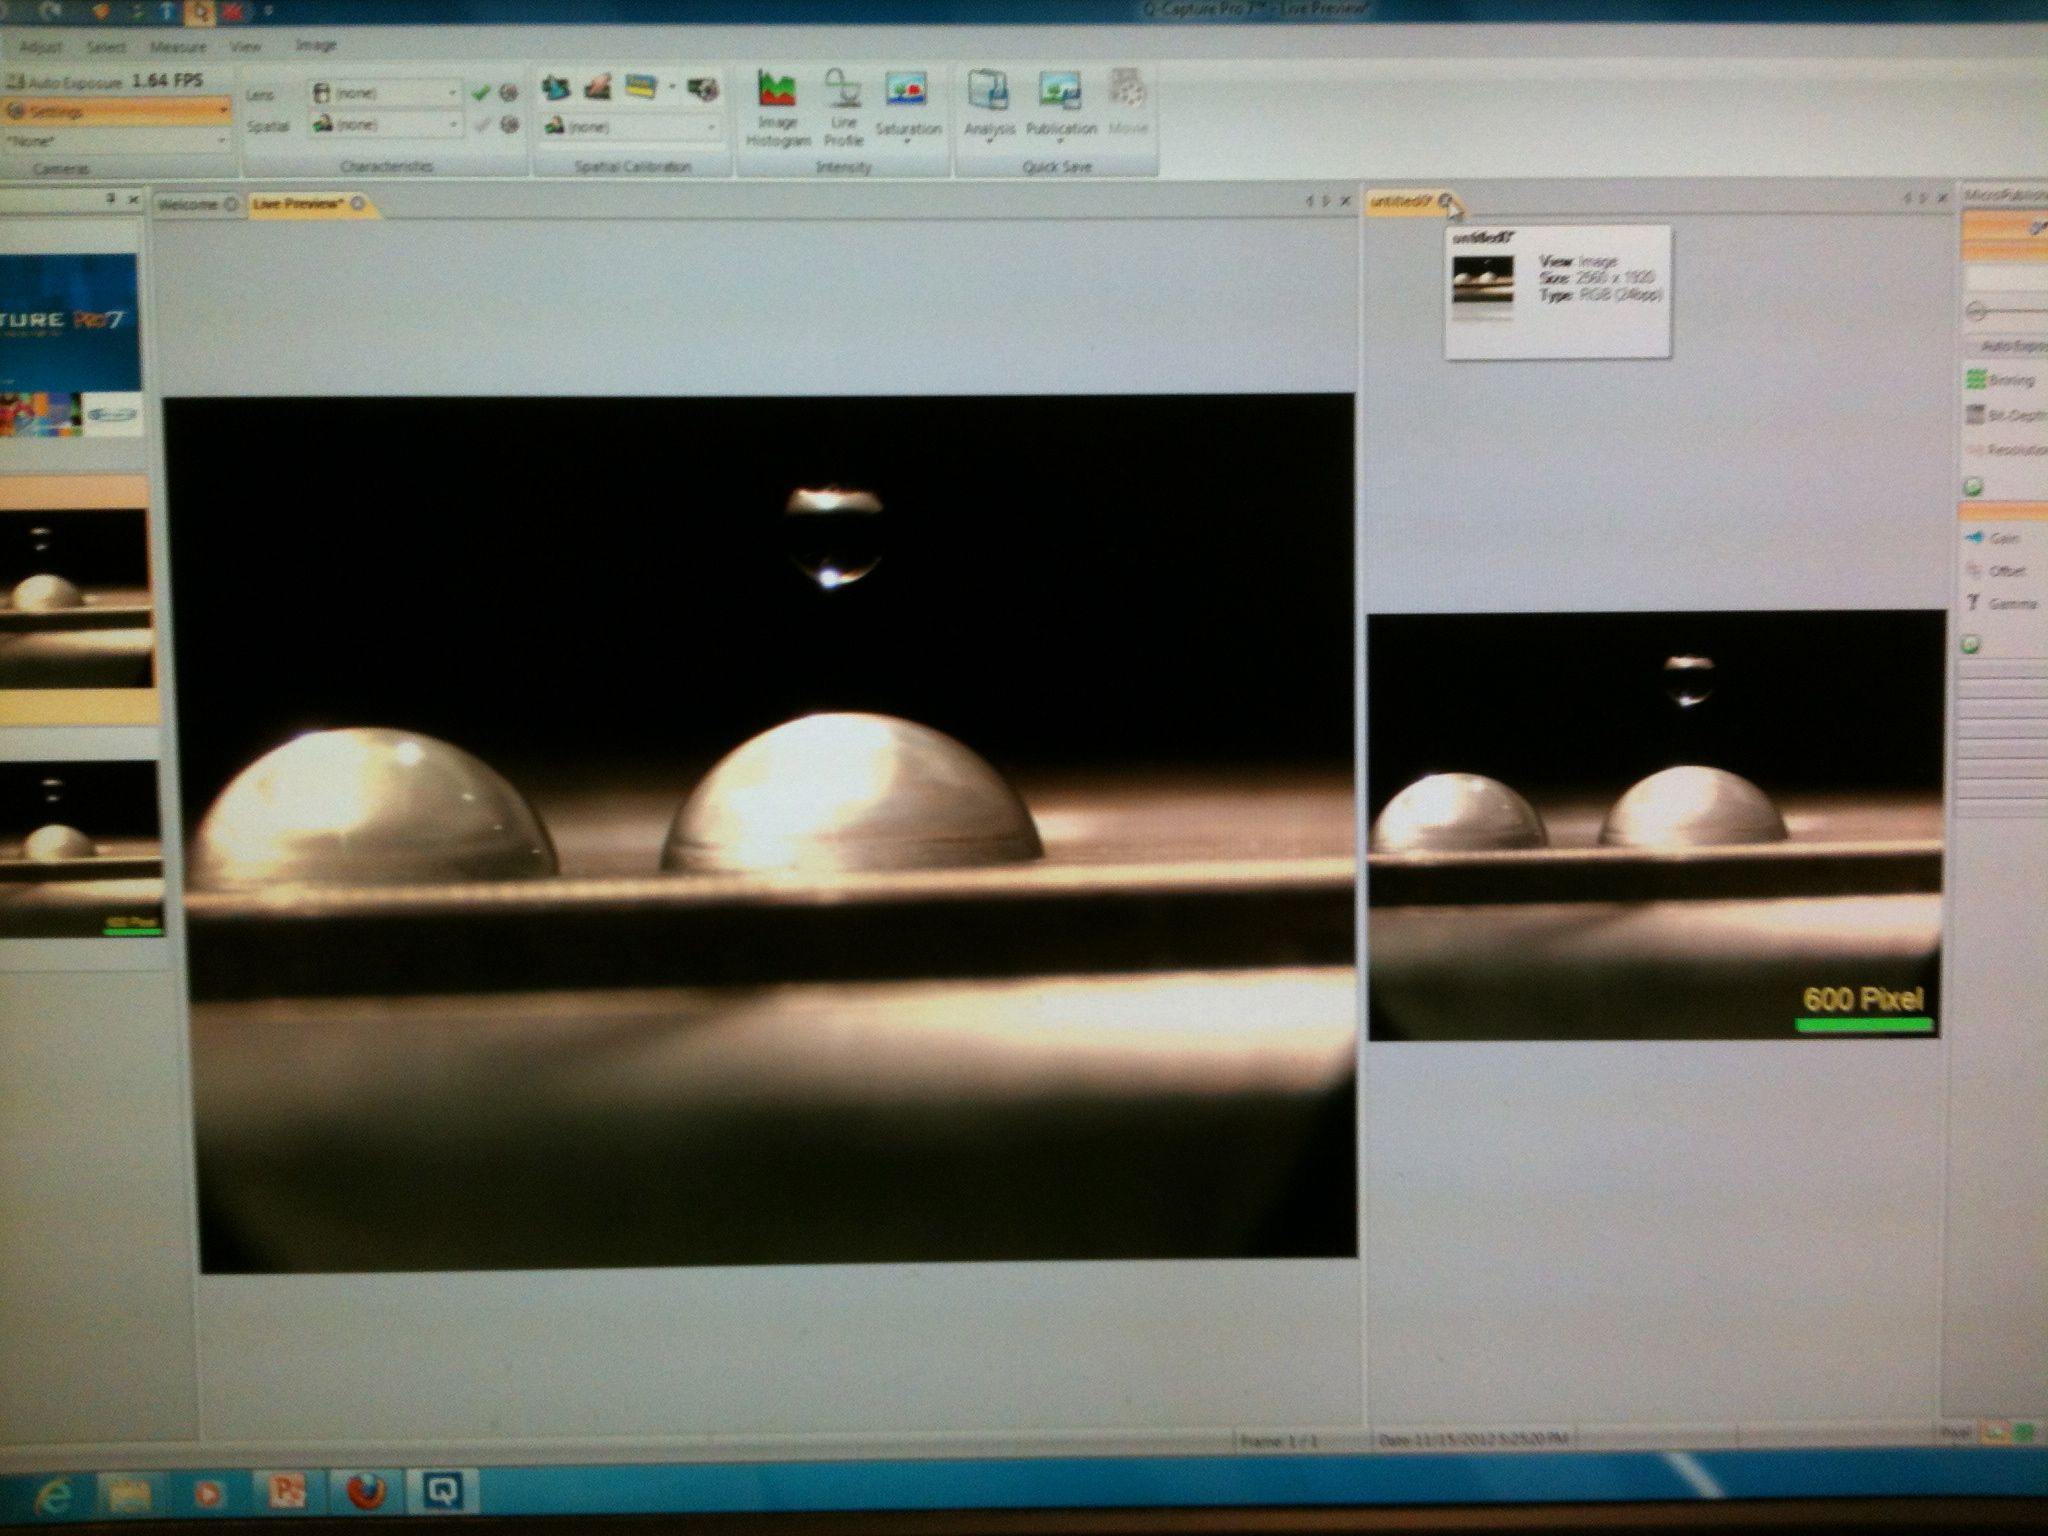Expand the Spatial (none) dropdown
This screenshot has height=1536, width=2048.
click(452, 125)
